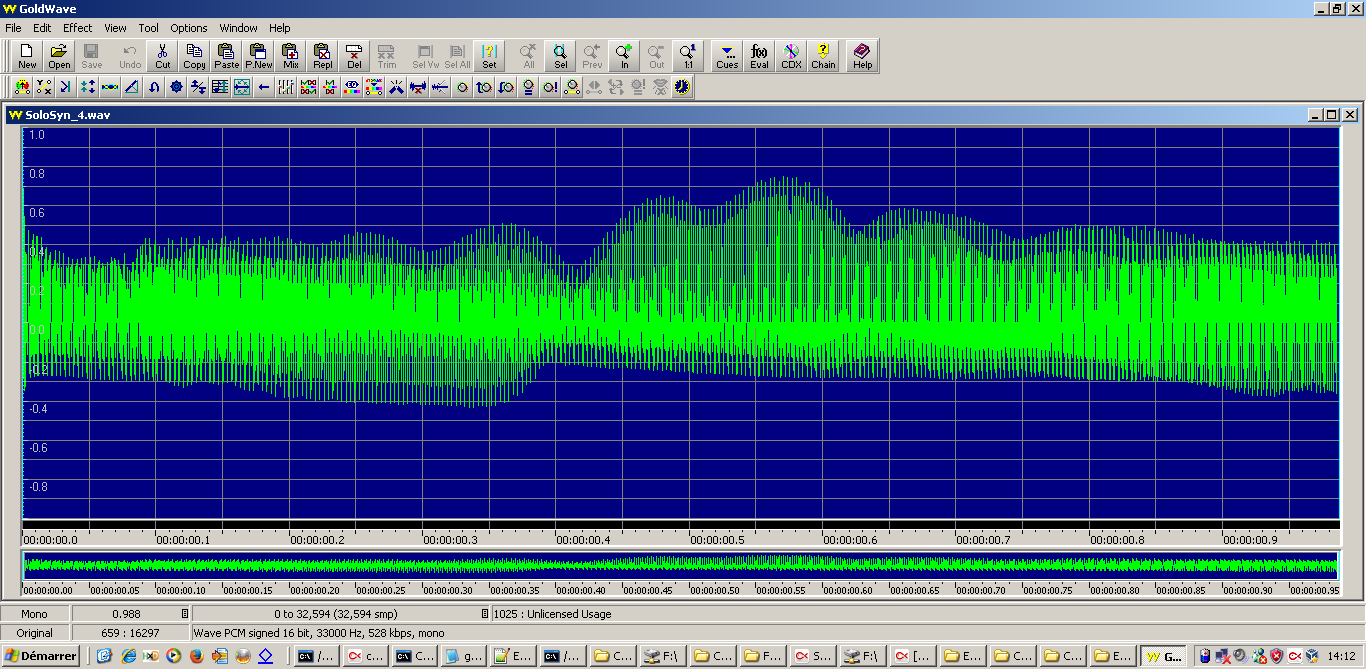Image resolution: width=1366 pixels, height=669 pixels.
Task: Click the Paste toolbar button
Action: [x=226, y=56]
